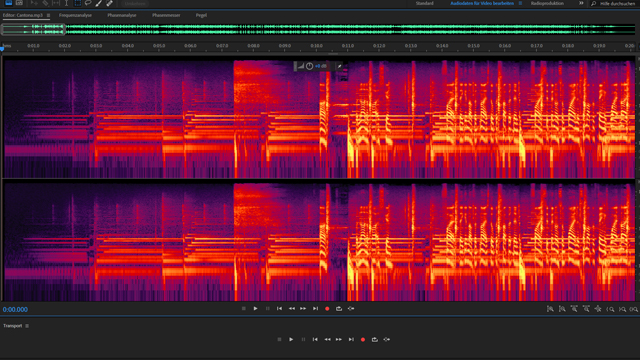
Task: Fast forward in the Transport panel
Action: [x=339, y=340]
